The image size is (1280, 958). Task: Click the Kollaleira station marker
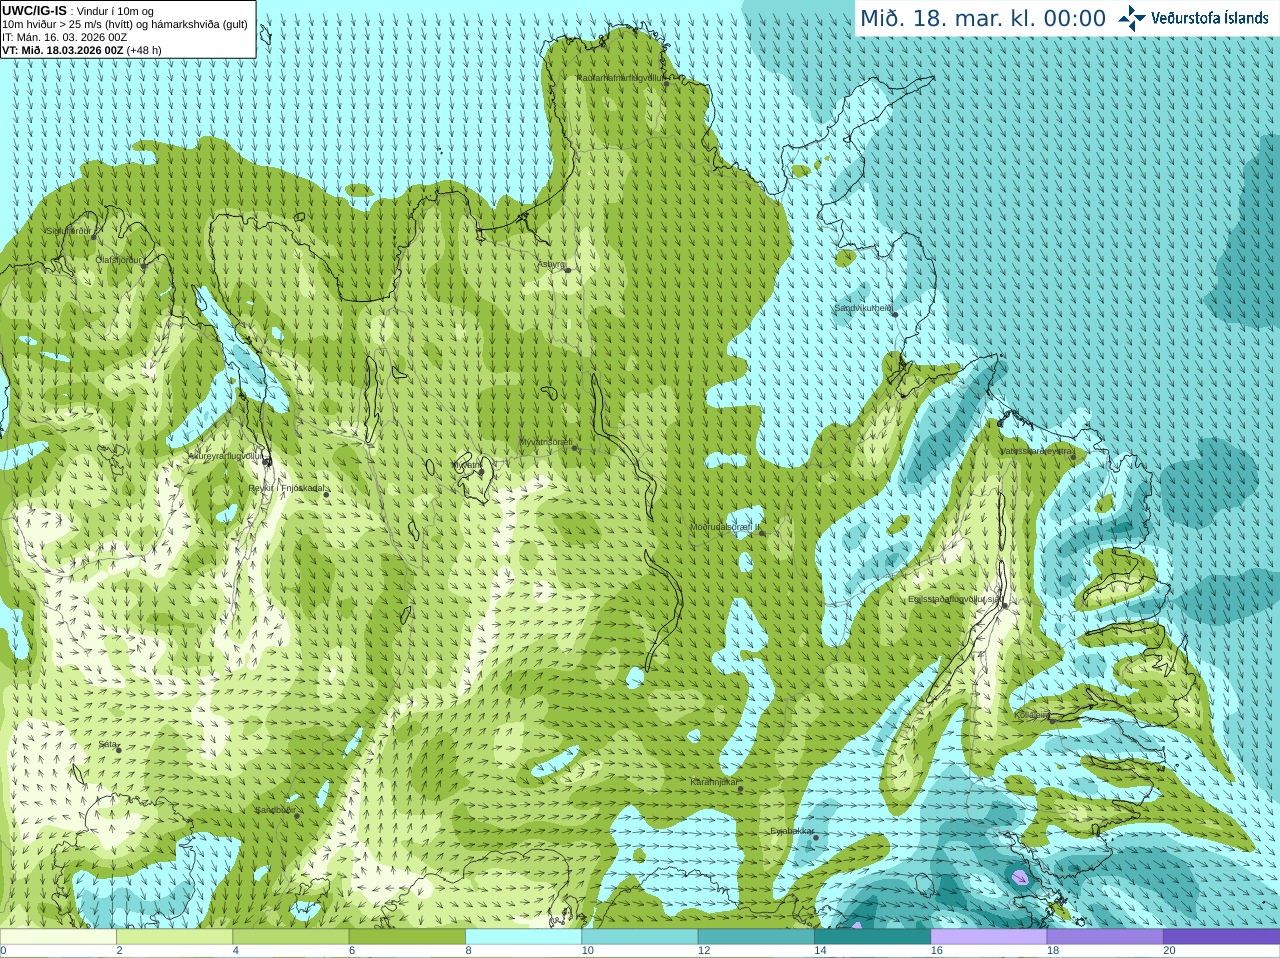[1051, 720]
